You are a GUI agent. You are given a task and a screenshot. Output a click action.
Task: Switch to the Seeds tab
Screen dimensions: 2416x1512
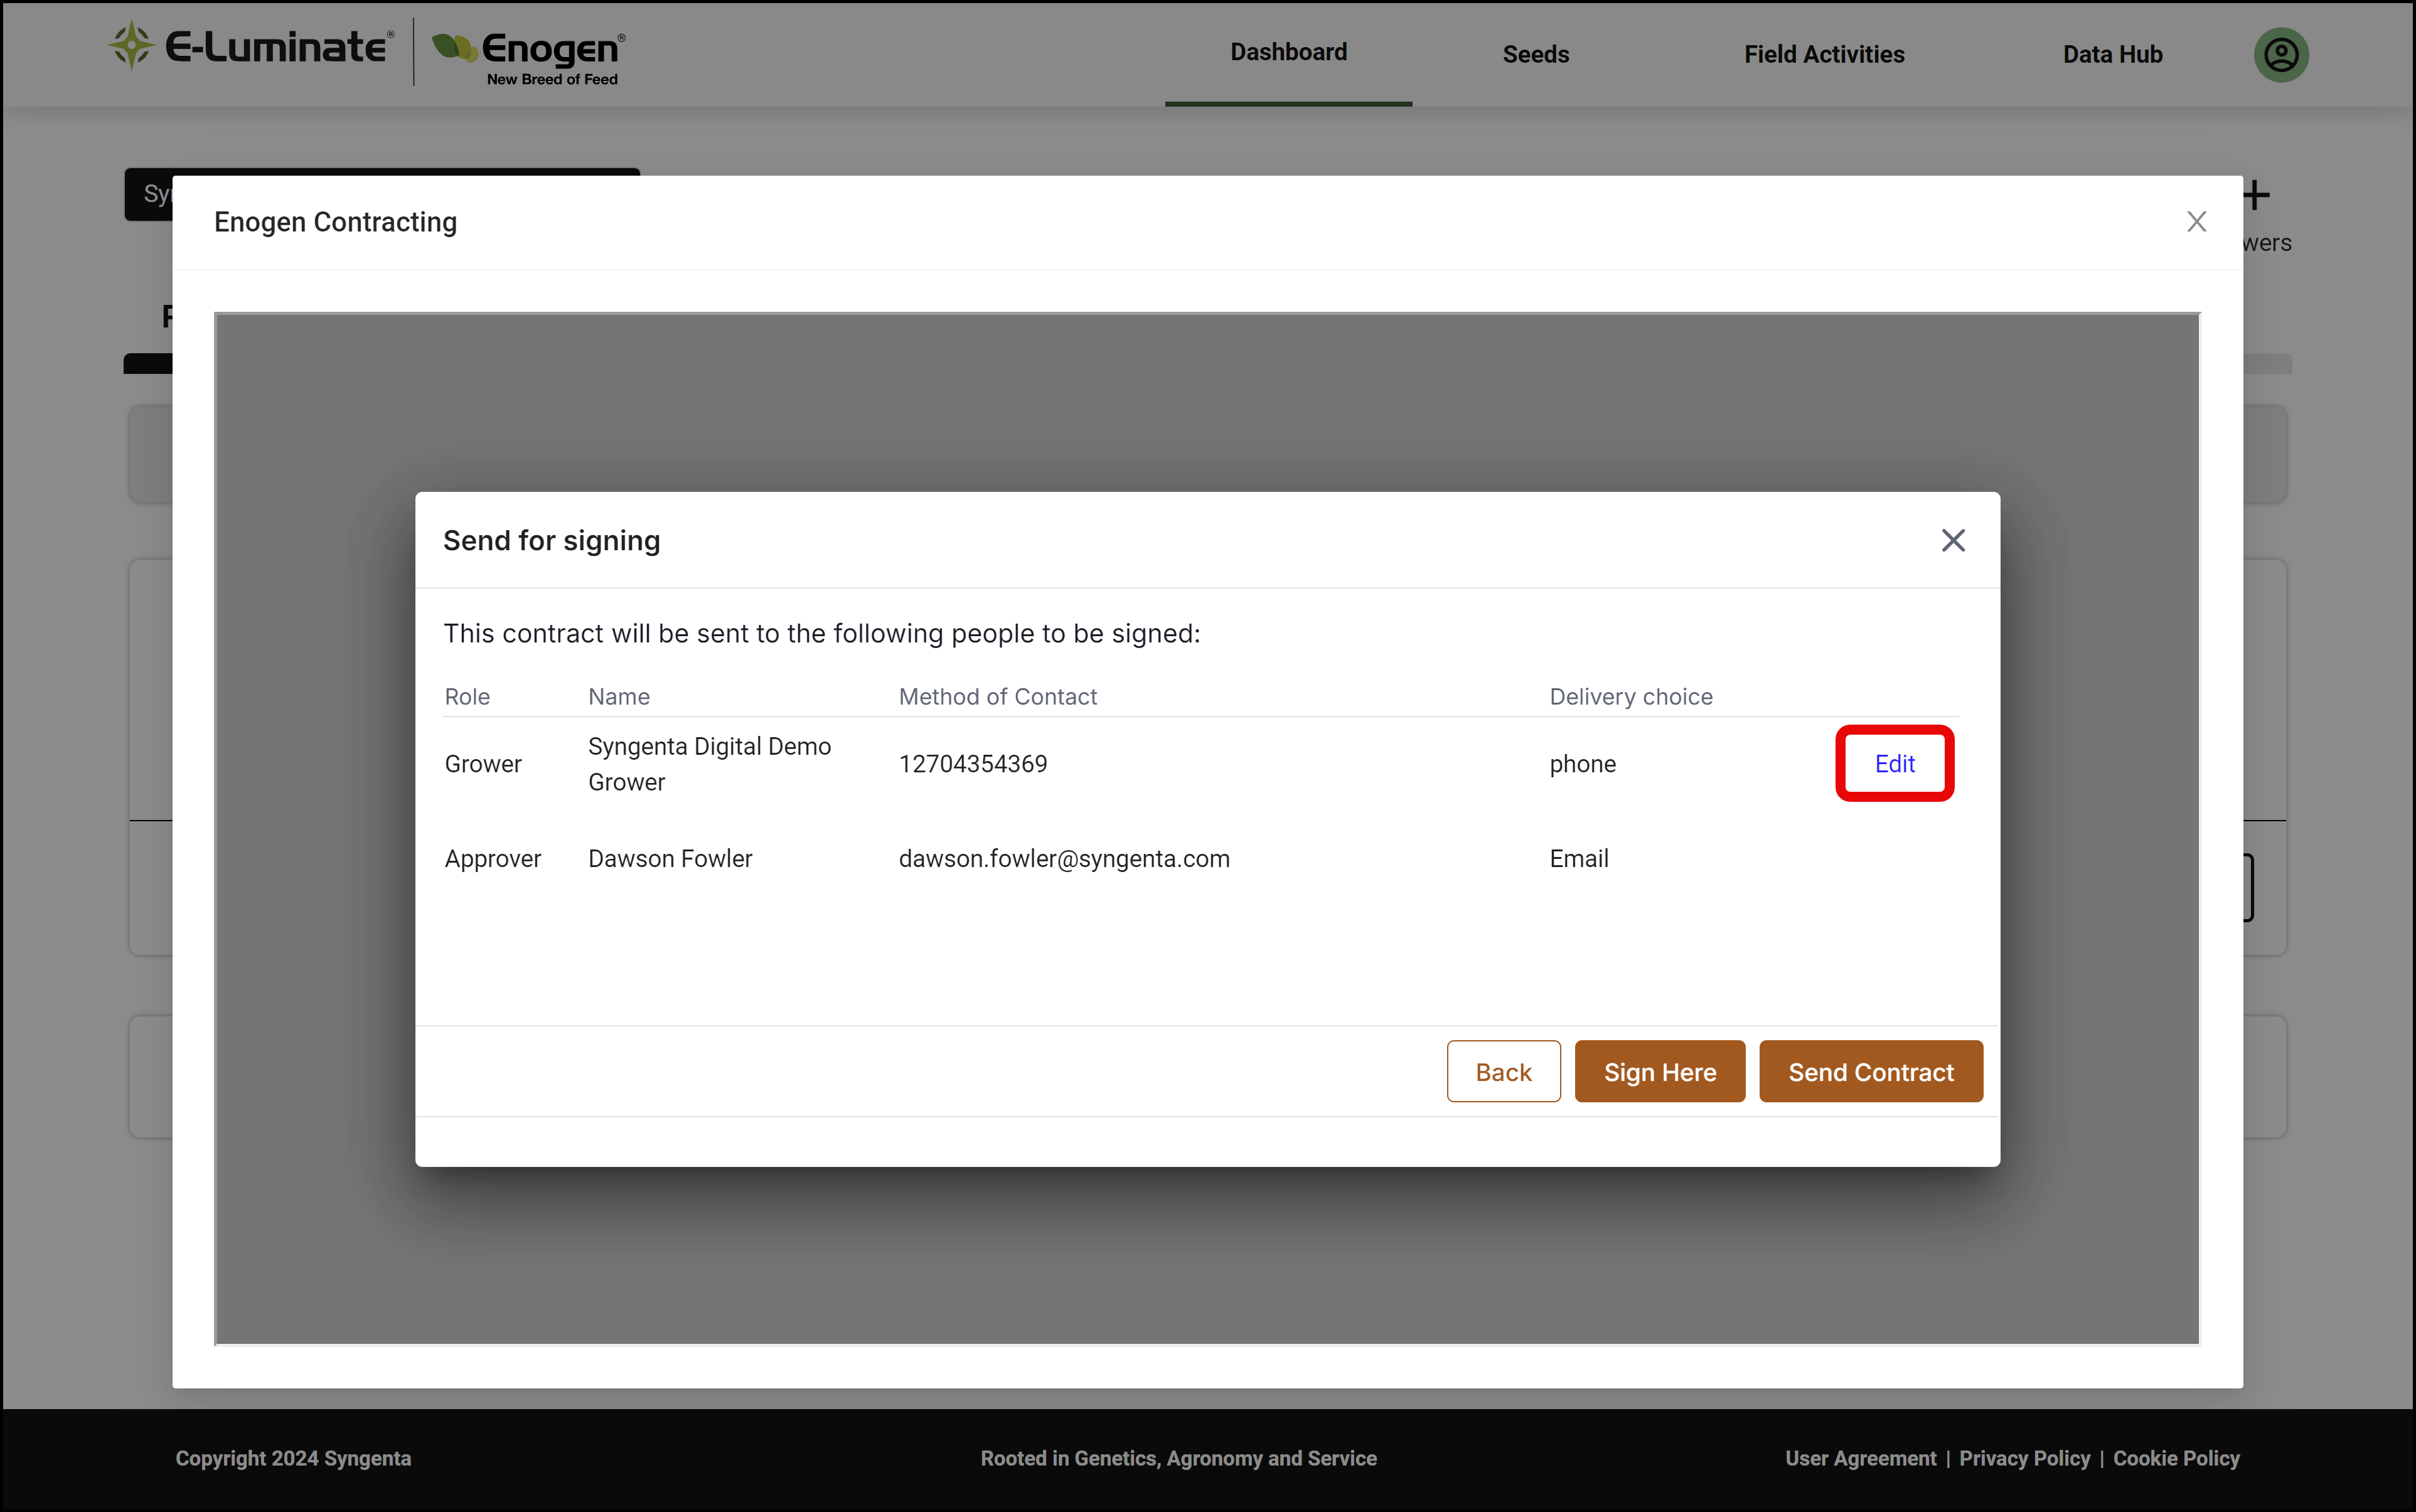coord(1535,54)
